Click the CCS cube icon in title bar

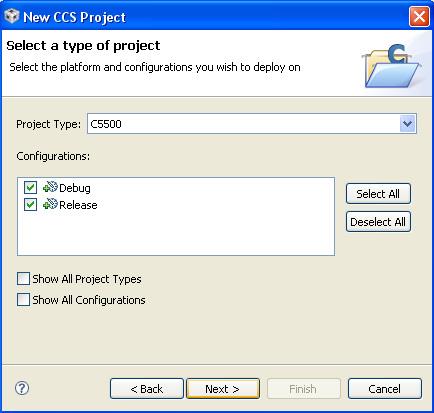coord(11,16)
